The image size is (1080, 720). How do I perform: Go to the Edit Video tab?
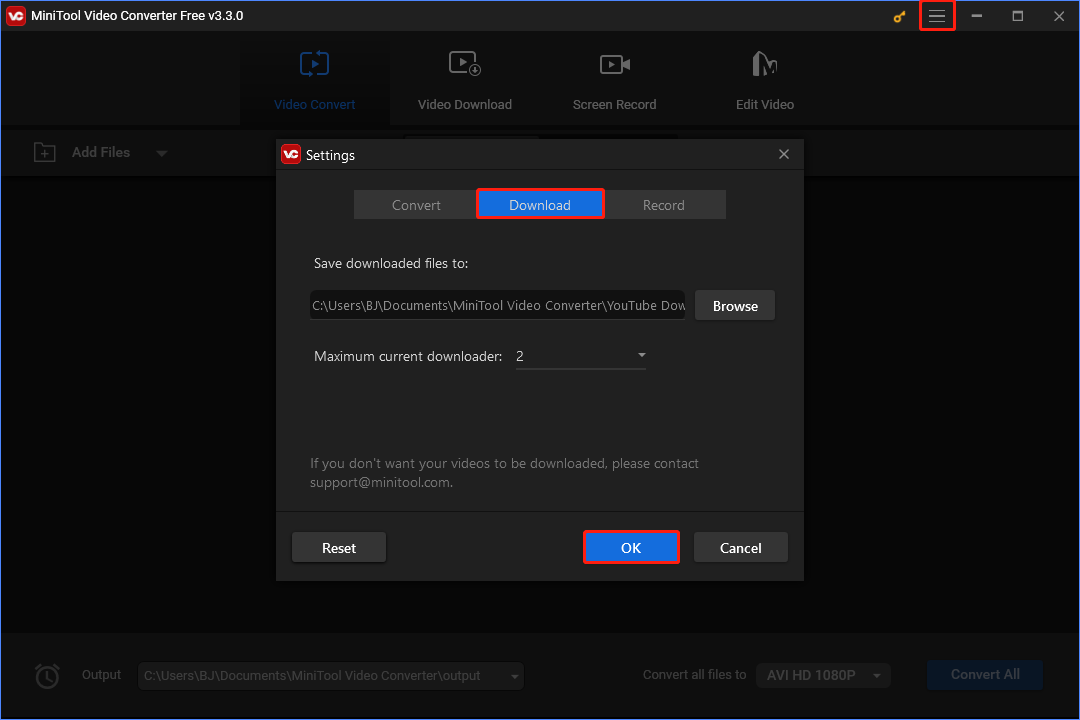coord(765,81)
